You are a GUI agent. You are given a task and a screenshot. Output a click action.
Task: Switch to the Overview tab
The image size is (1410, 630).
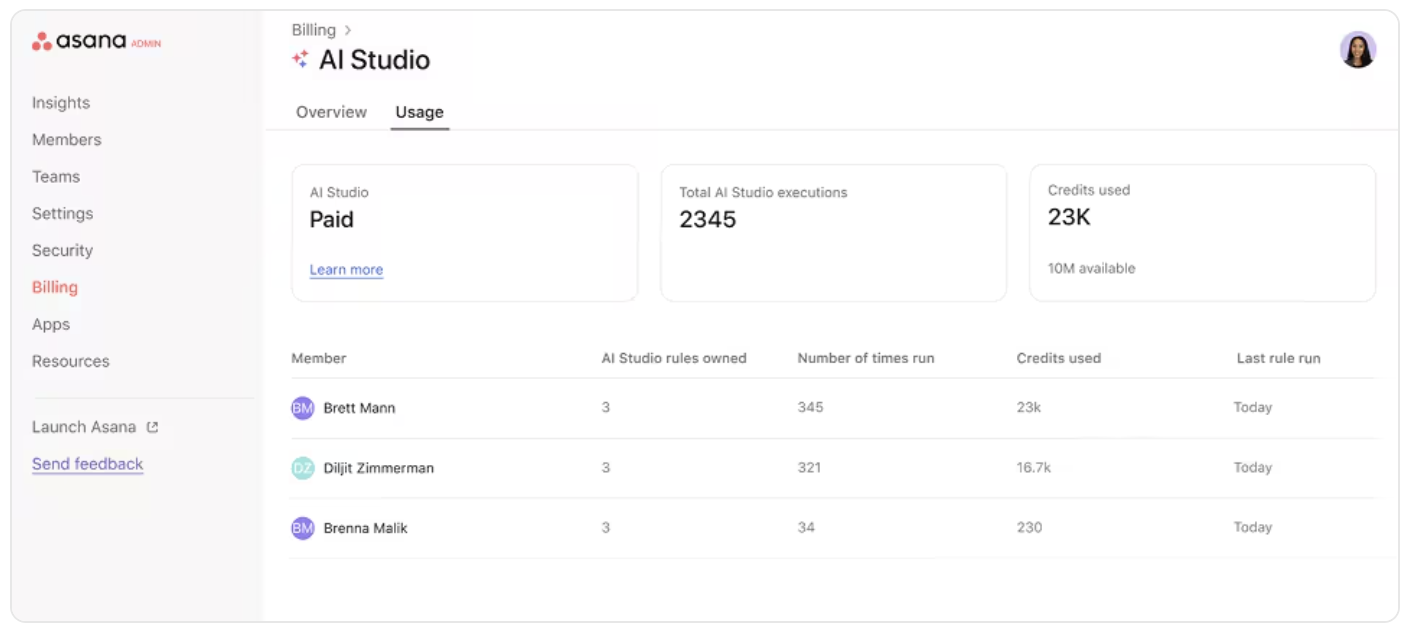point(331,112)
